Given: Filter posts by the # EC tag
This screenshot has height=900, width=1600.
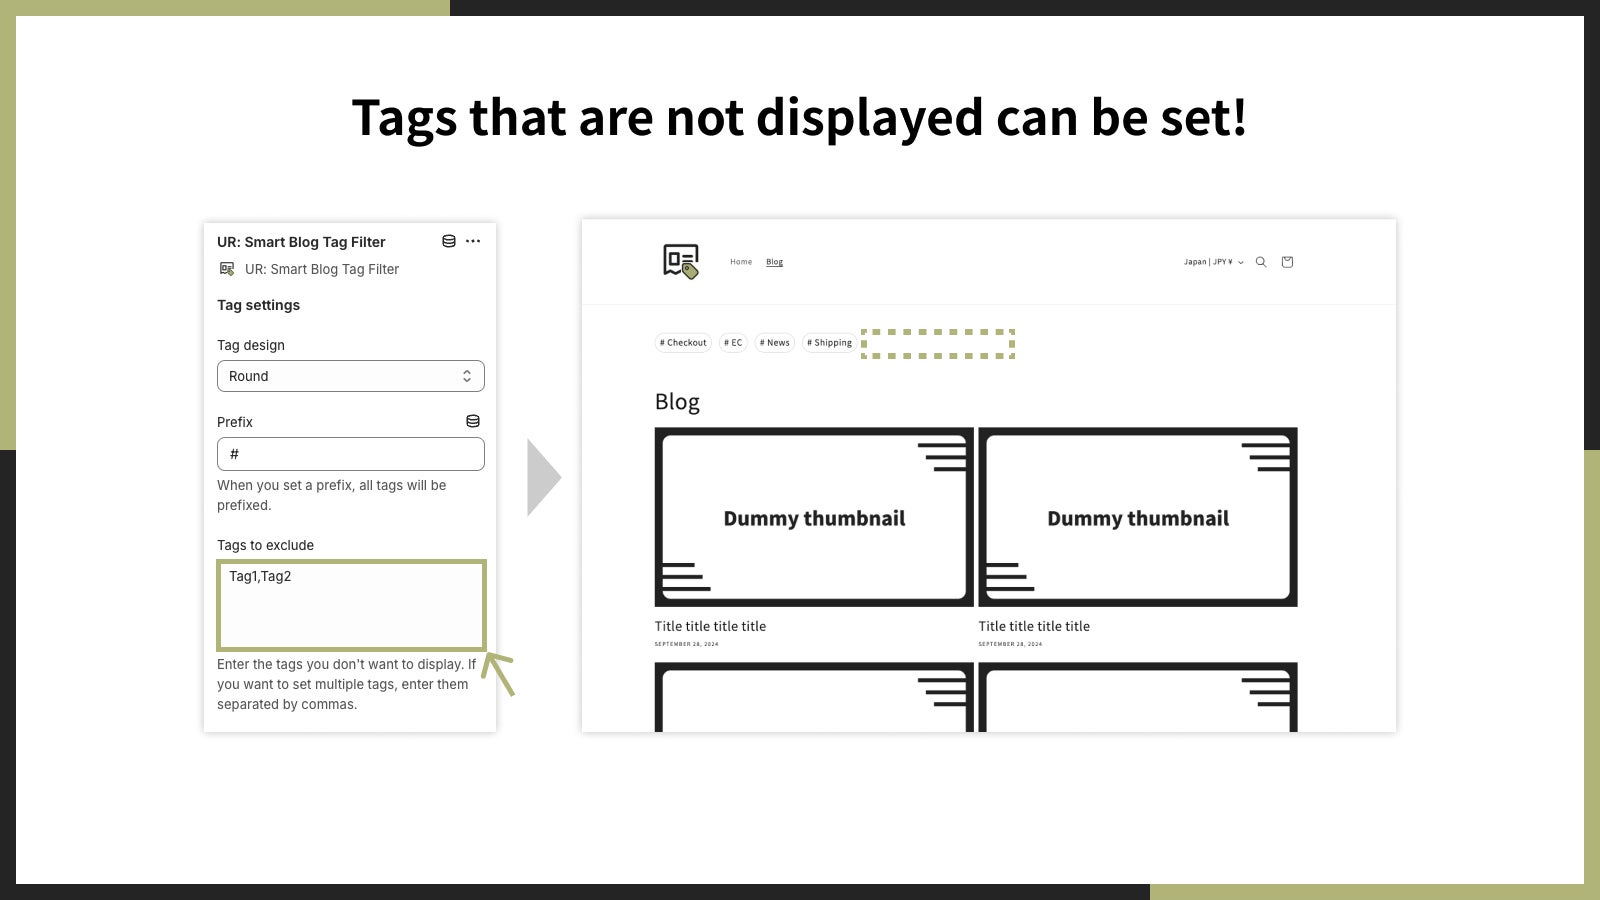Looking at the screenshot, I should pos(733,343).
